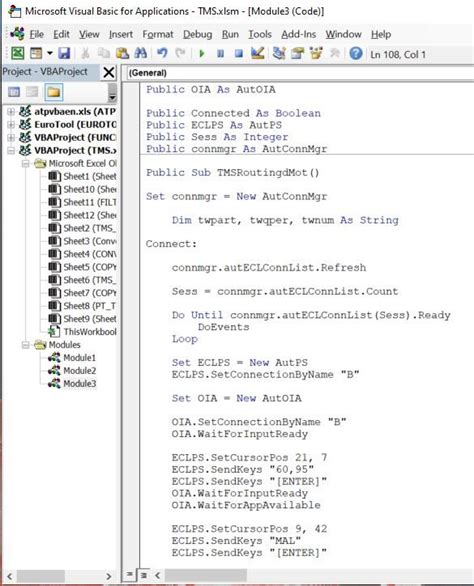Click the Break pause icon

click(x=221, y=54)
